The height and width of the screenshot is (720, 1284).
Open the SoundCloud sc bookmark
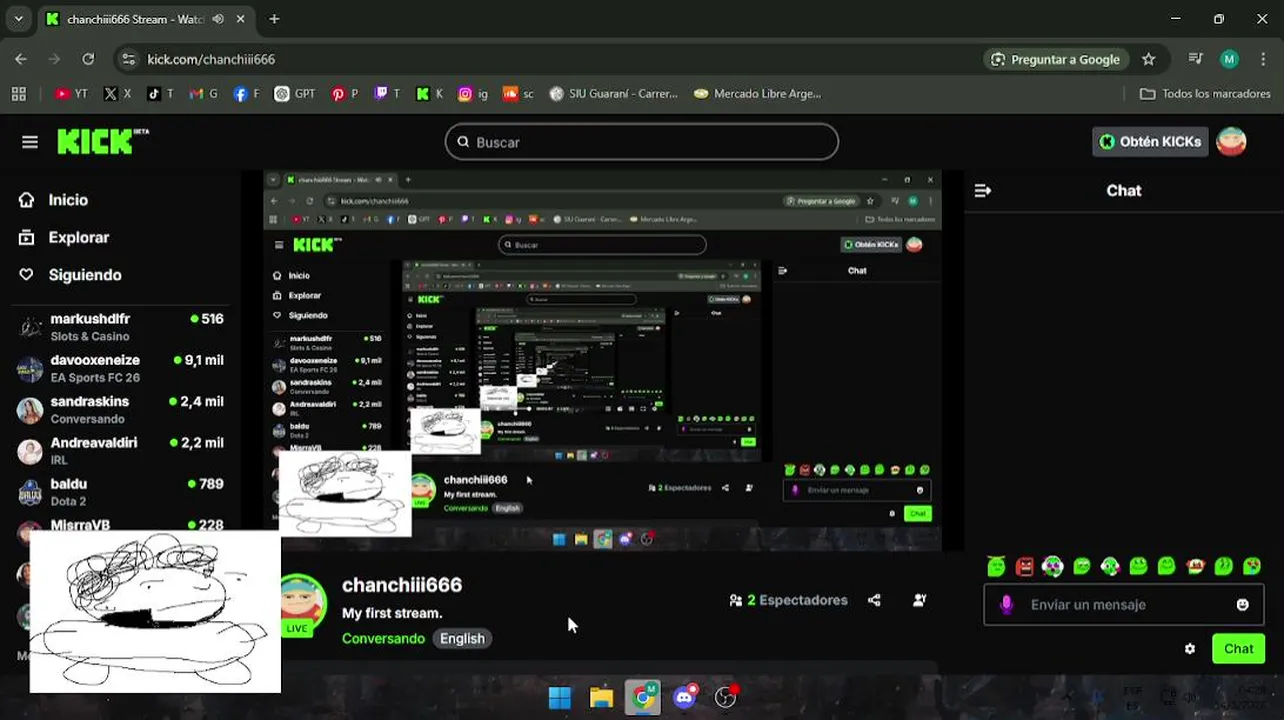(x=518, y=94)
